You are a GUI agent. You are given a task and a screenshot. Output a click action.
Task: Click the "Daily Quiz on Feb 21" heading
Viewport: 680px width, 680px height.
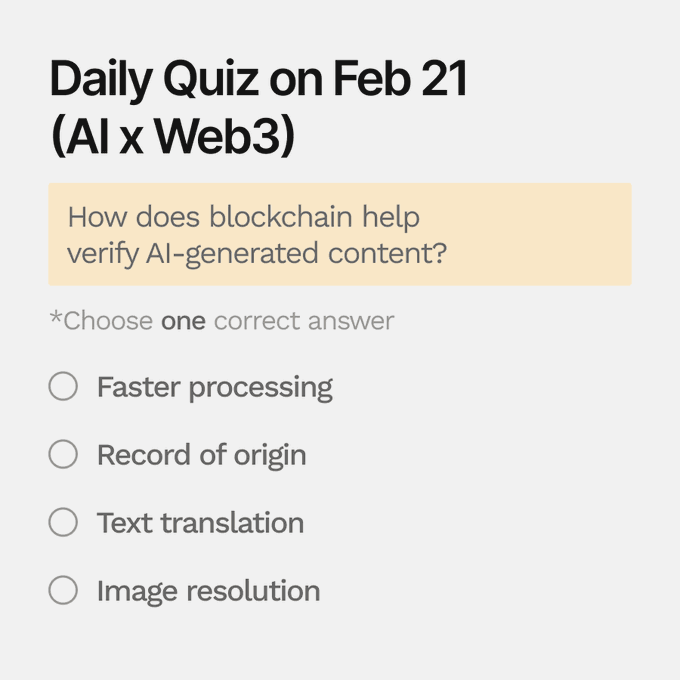[x=258, y=78]
